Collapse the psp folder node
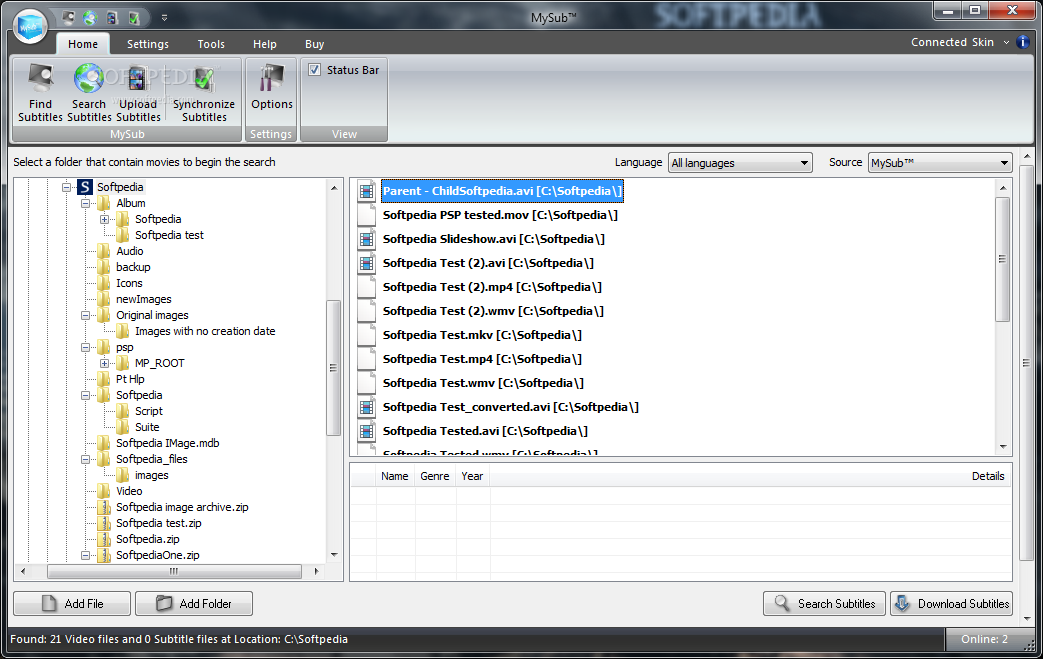Image resolution: width=1043 pixels, height=659 pixels. [85, 347]
